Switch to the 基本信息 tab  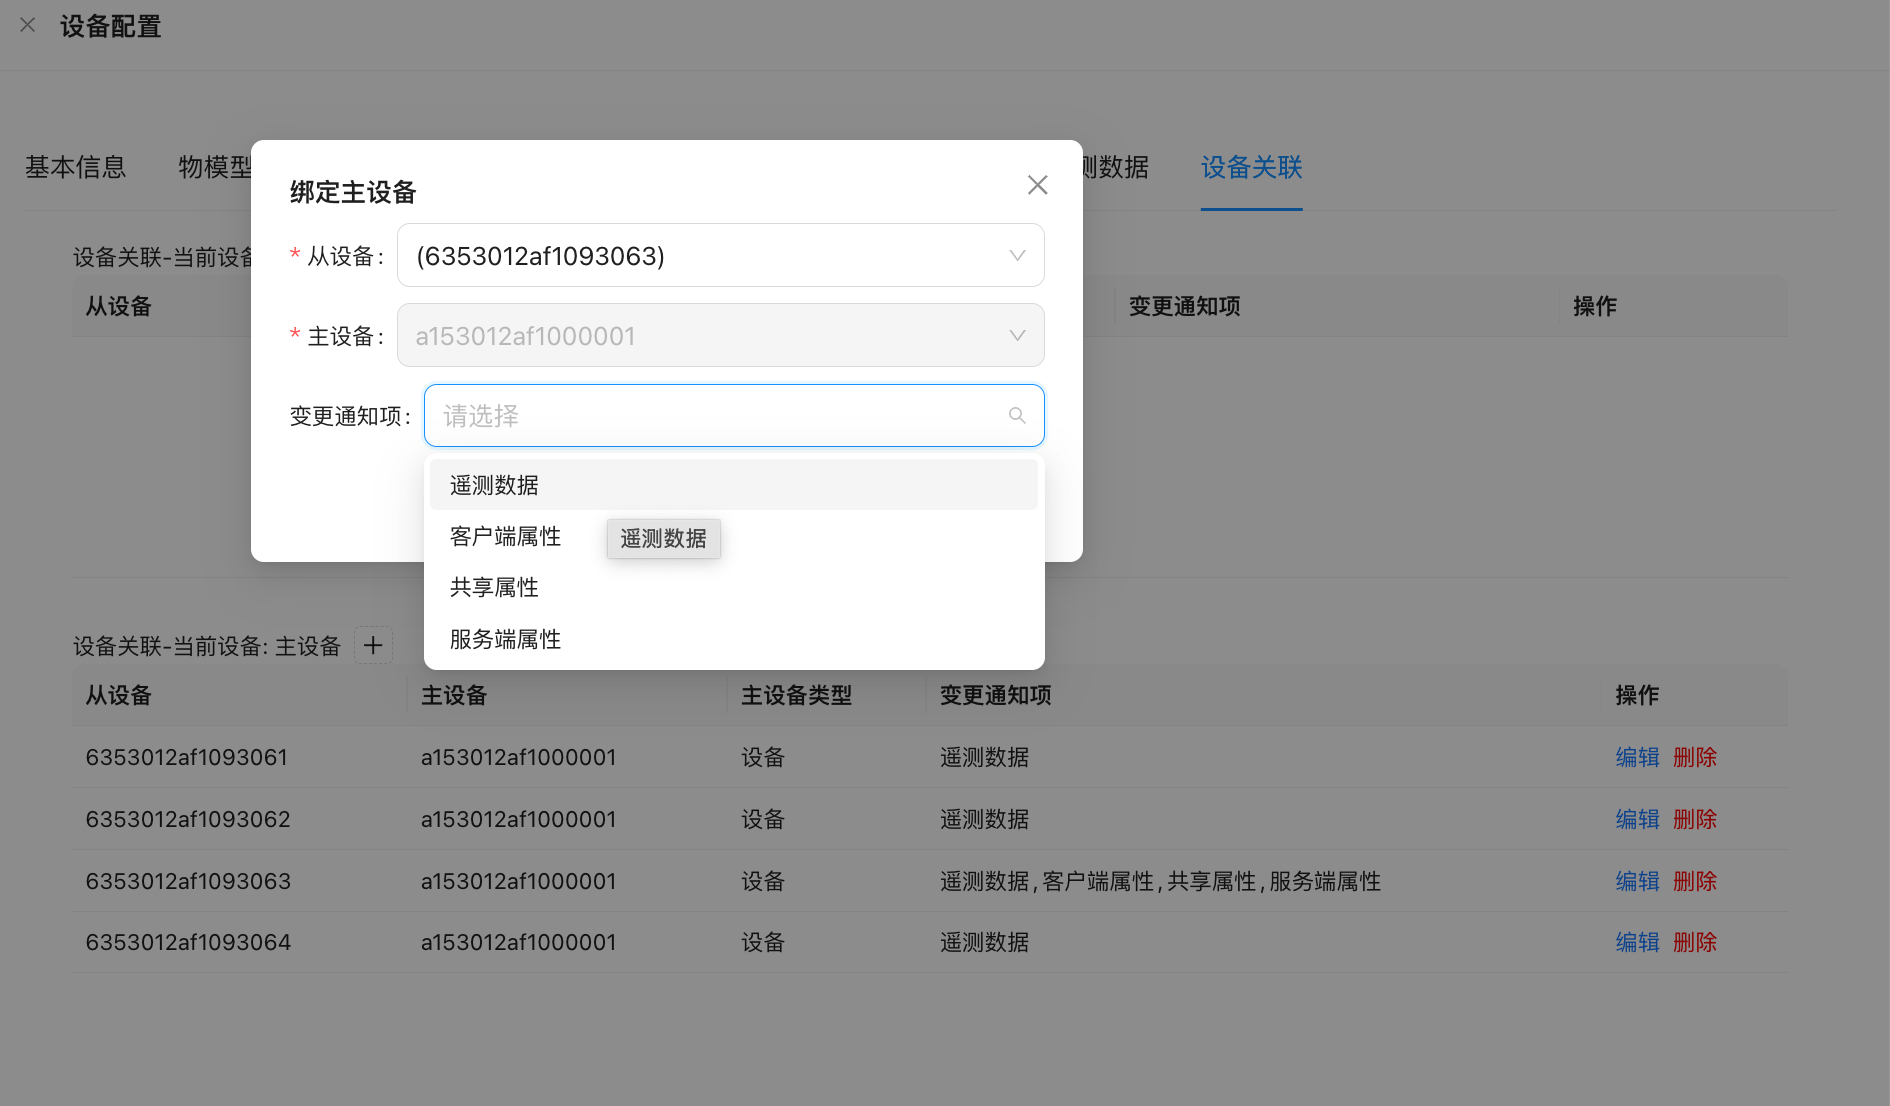[76, 167]
